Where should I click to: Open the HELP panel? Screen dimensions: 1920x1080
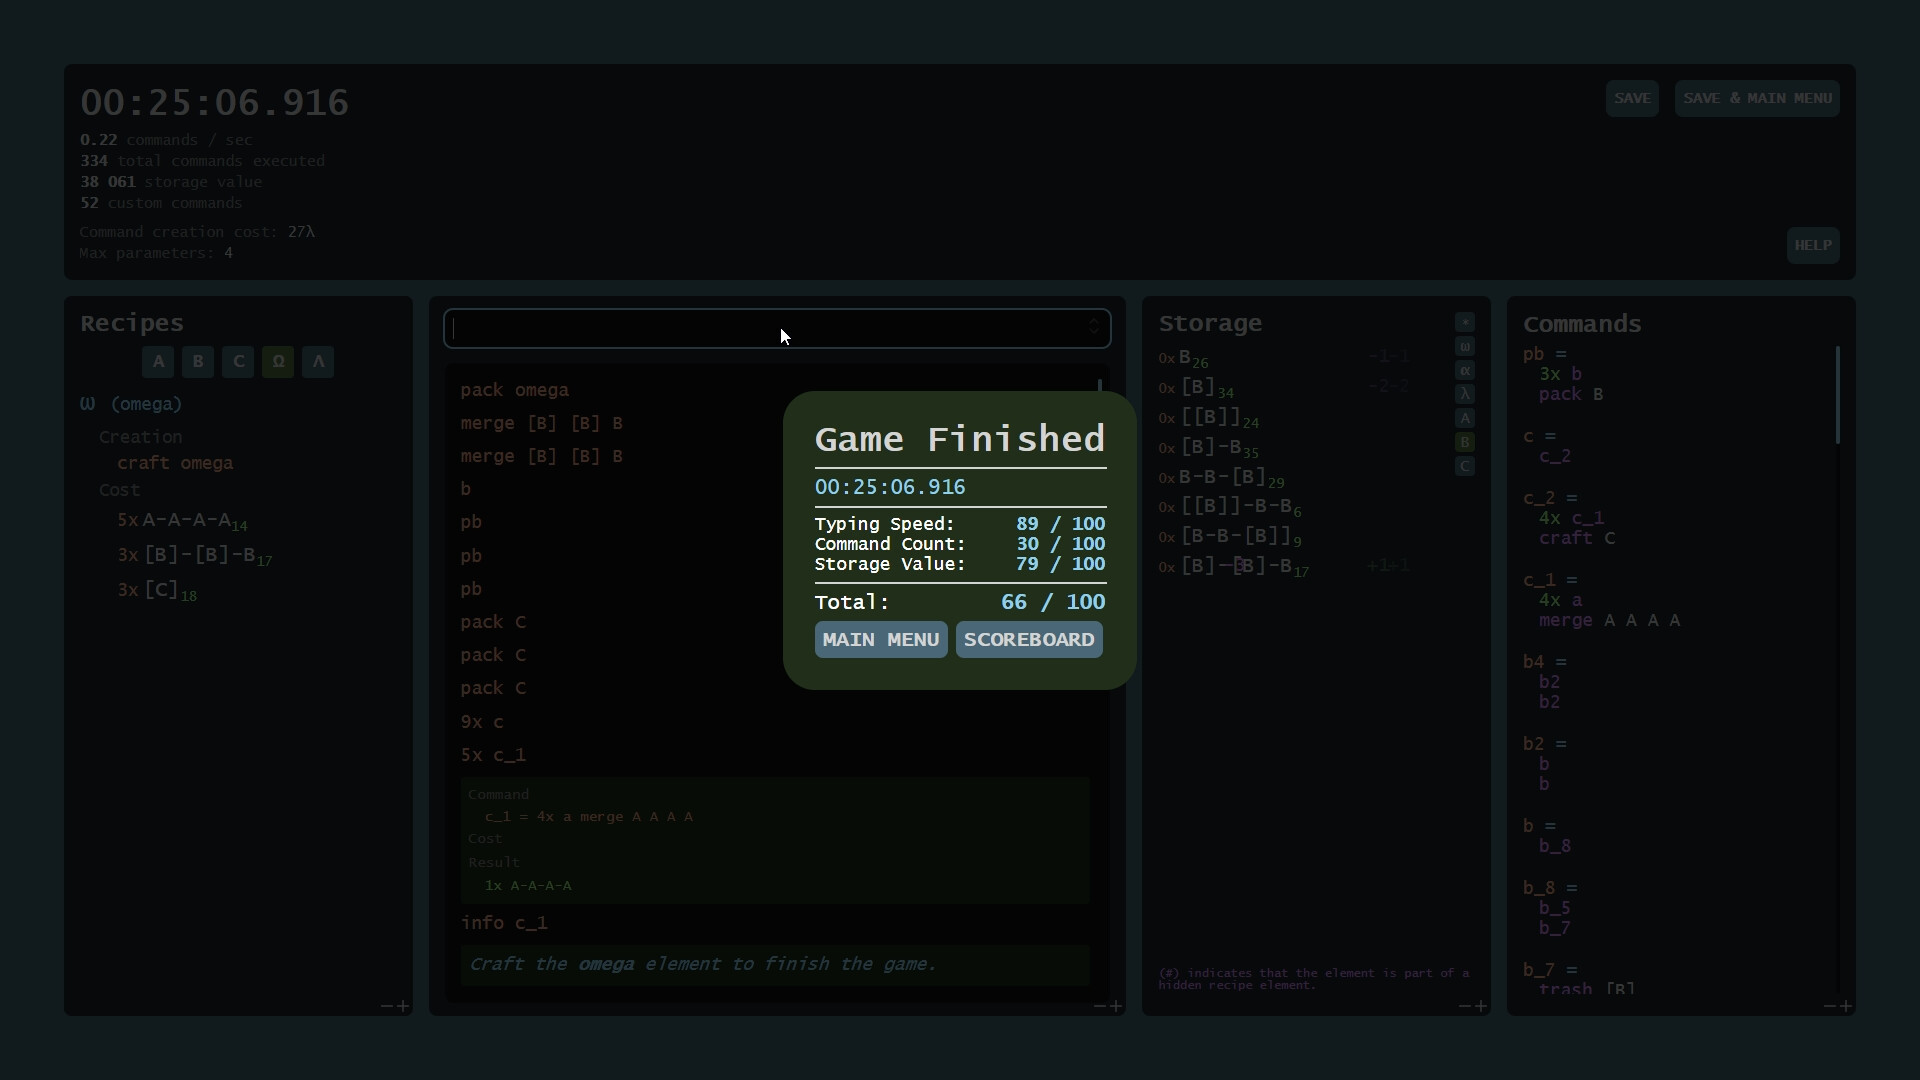pyautogui.click(x=1813, y=245)
